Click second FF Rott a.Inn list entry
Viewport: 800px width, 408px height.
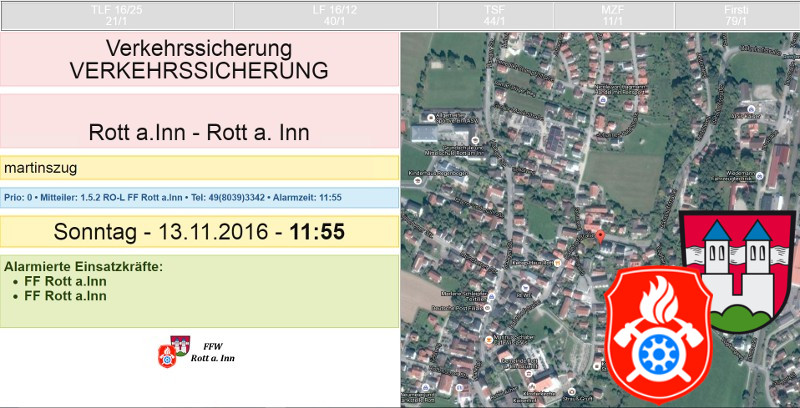(x=65, y=295)
